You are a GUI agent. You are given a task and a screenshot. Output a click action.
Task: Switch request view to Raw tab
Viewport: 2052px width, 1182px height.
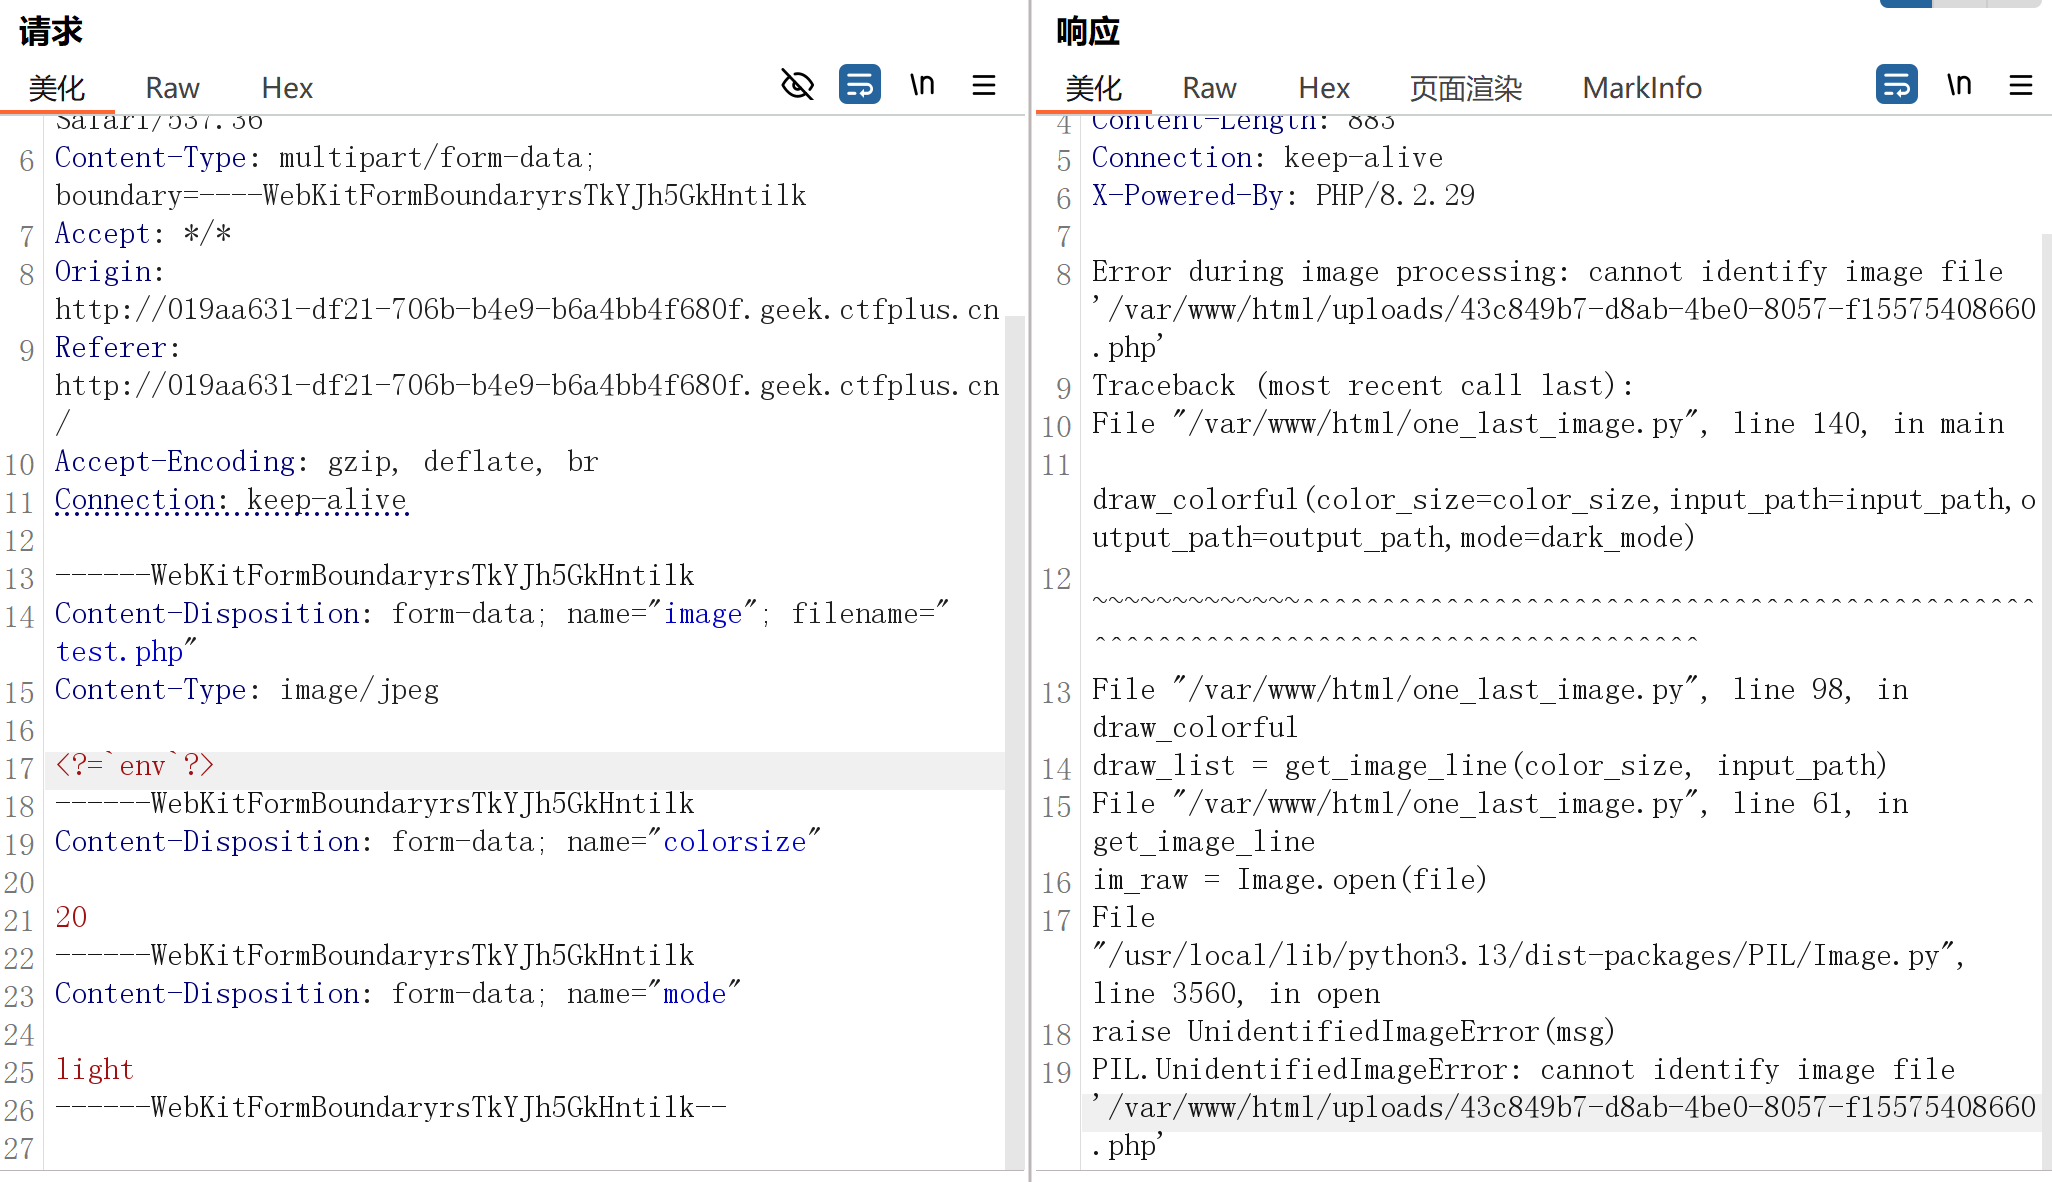tap(172, 88)
